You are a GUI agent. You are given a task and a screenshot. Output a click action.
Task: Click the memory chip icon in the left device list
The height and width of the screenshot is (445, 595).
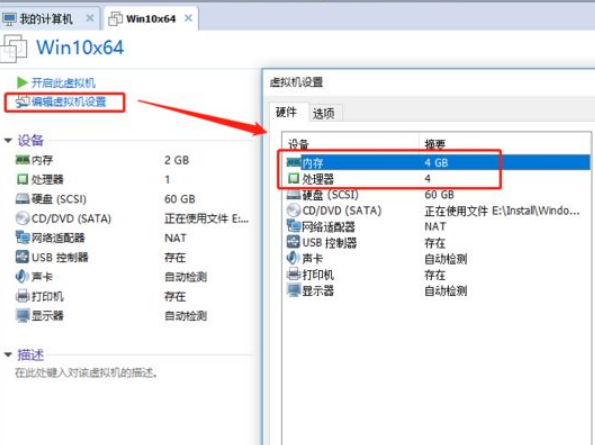coord(22,160)
